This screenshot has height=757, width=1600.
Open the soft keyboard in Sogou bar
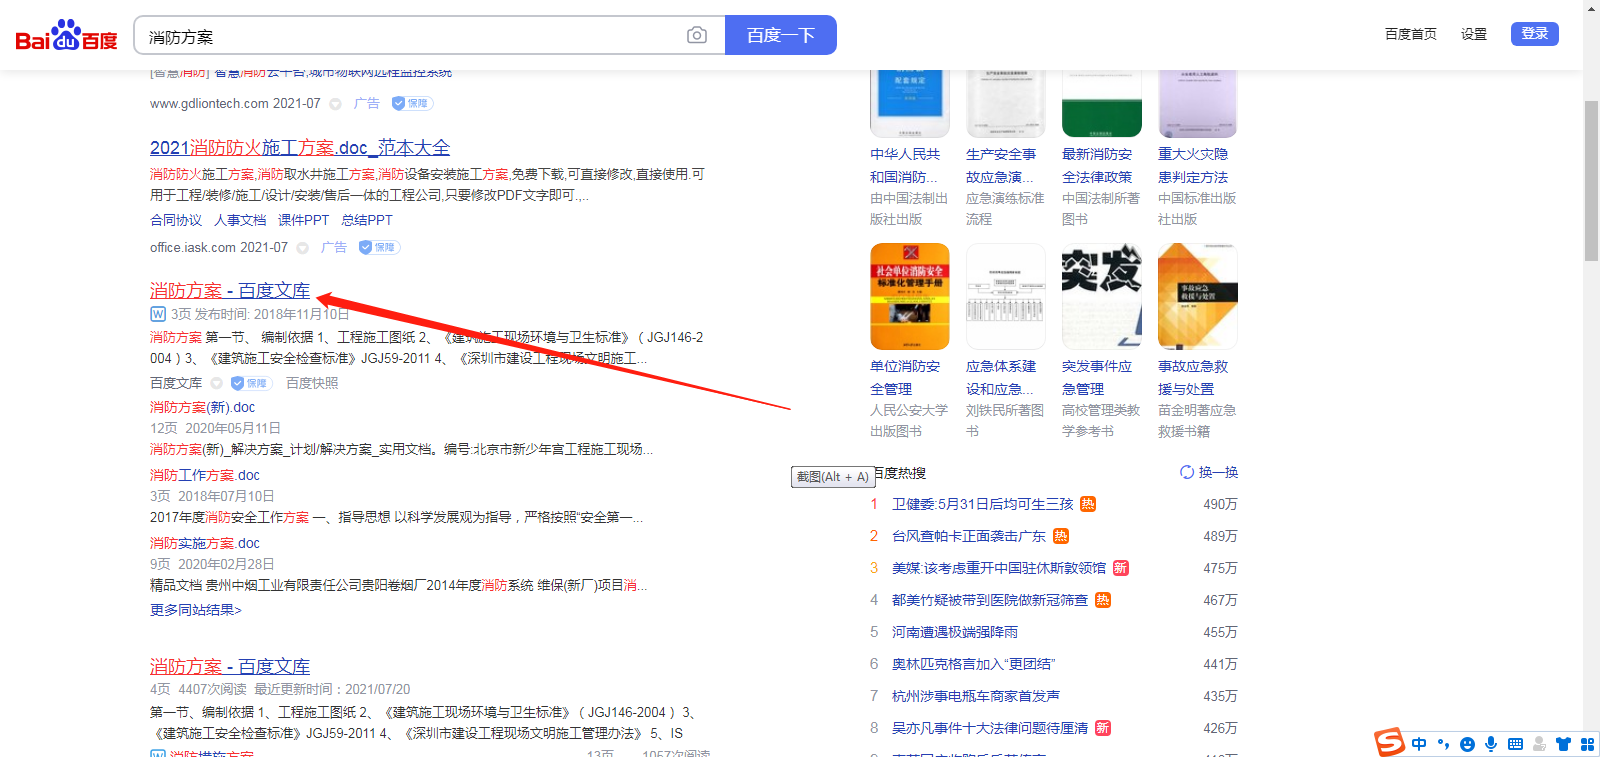(x=1515, y=744)
